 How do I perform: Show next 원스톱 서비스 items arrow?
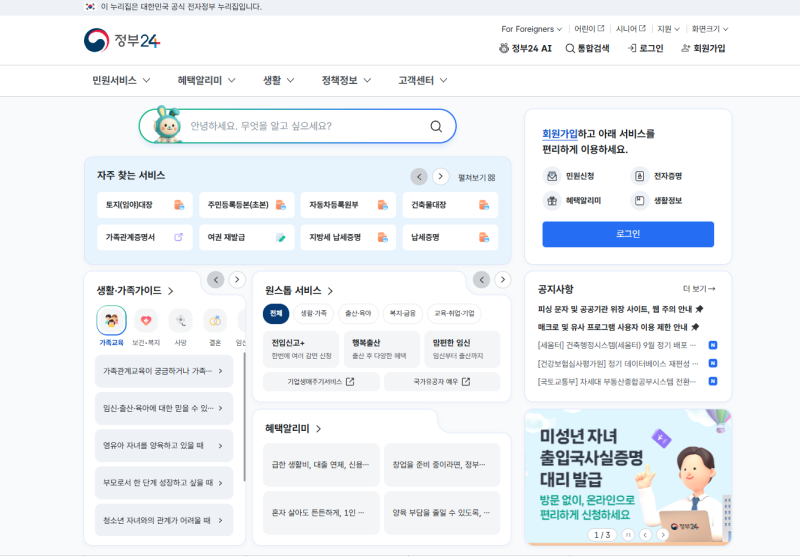[x=503, y=280]
